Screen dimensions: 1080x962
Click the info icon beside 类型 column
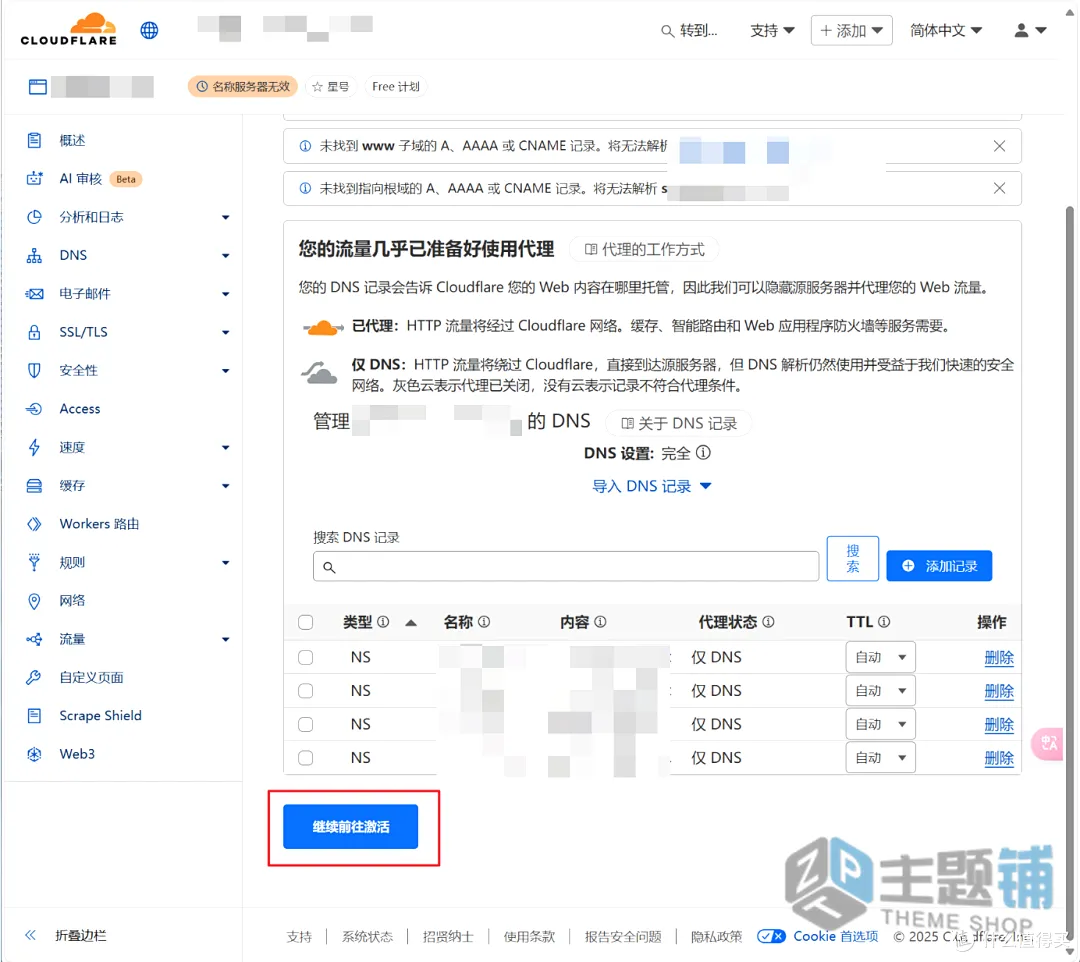pyautogui.click(x=384, y=622)
